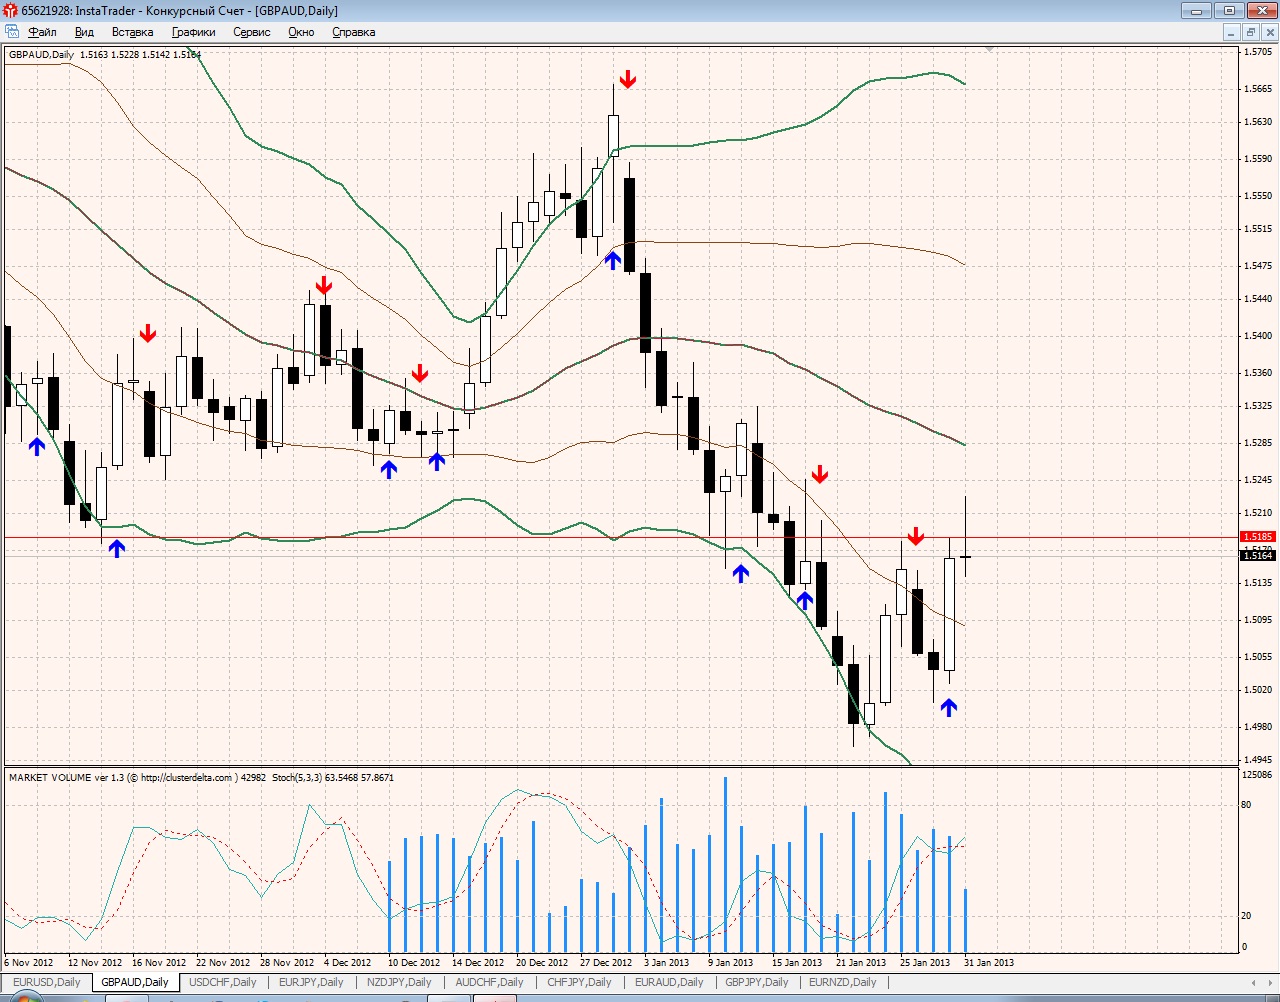This screenshot has height=1002, width=1280.
Task: Restore down the GBPAUD chart child window
Action: [x=1250, y=32]
